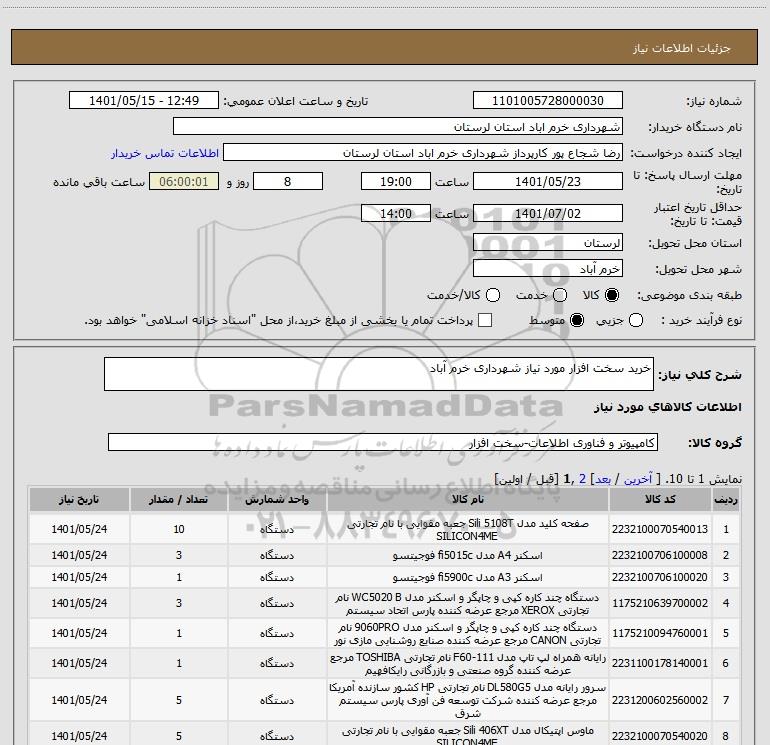770x745 pixels.
Task: Go to بعد page link
Action: point(603,479)
